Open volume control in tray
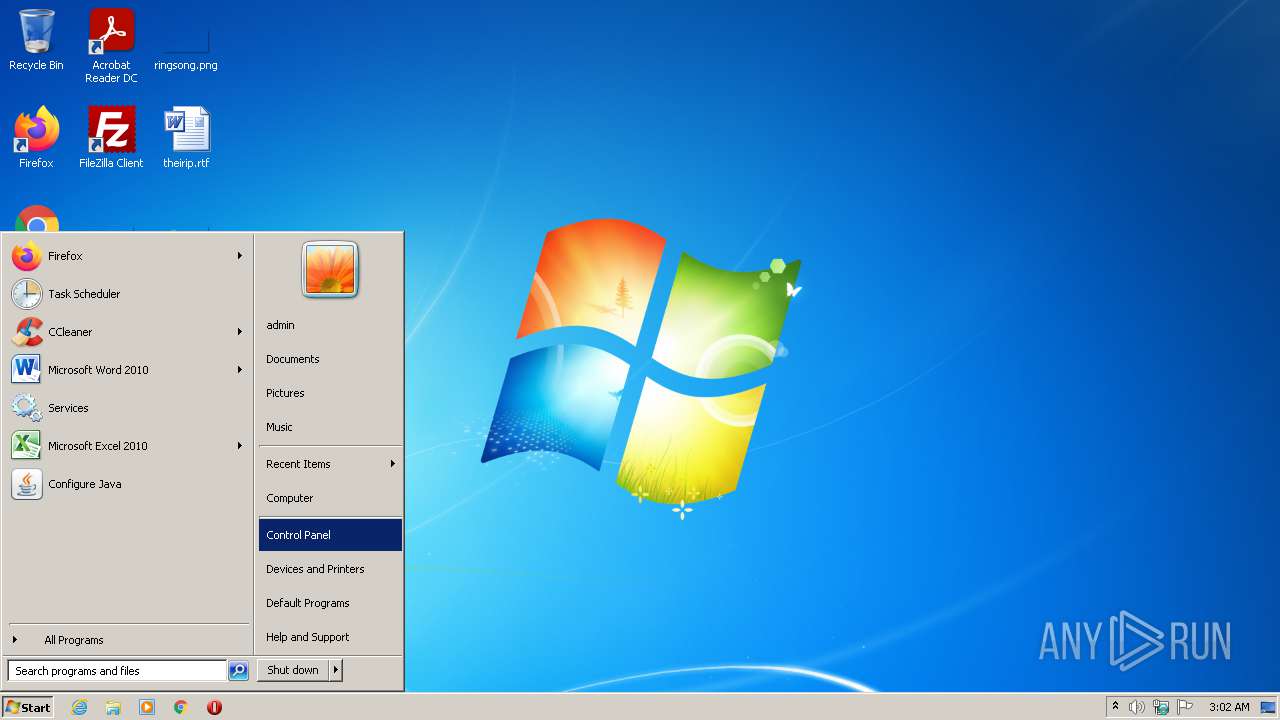 pyautogui.click(x=1137, y=707)
